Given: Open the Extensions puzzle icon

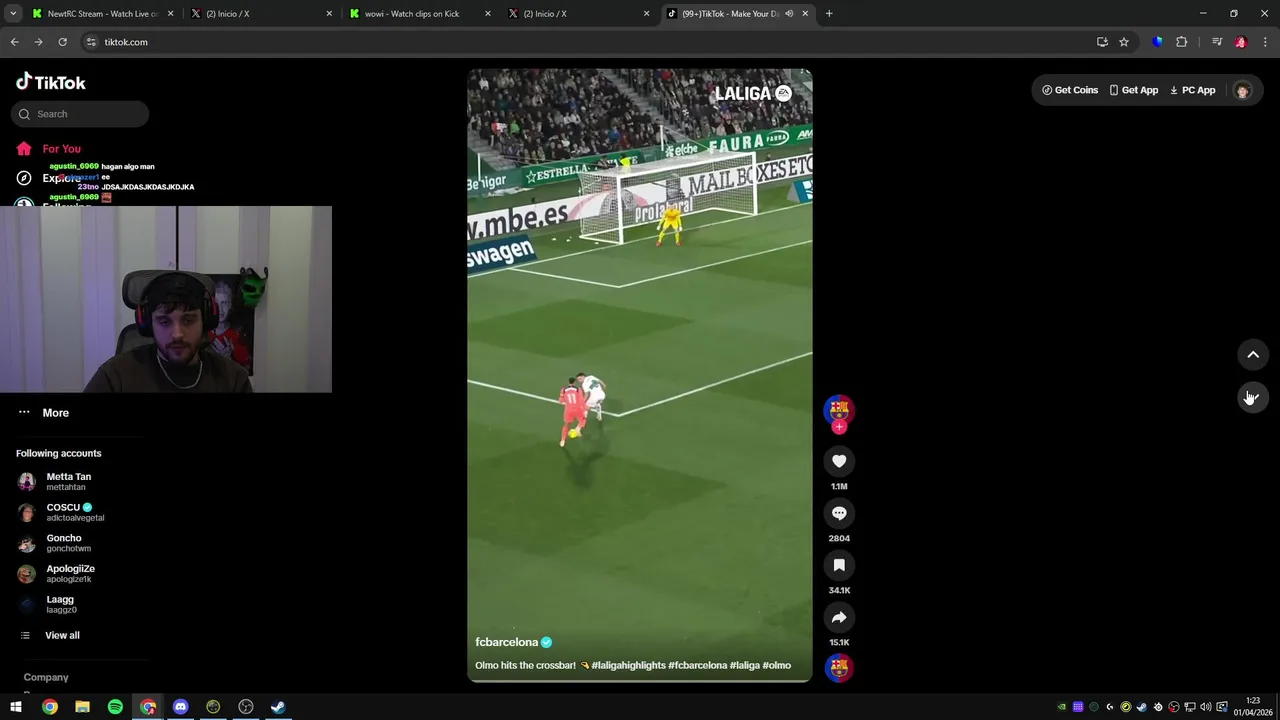Looking at the screenshot, I should (1182, 42).
